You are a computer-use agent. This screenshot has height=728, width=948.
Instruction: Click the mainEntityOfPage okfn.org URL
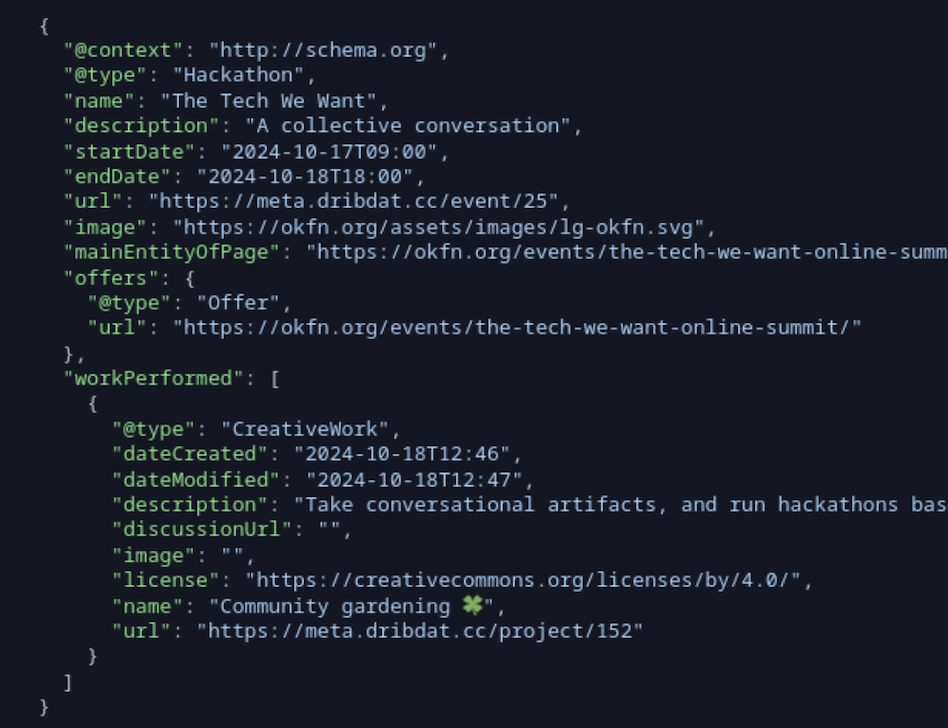coord(630,252)
